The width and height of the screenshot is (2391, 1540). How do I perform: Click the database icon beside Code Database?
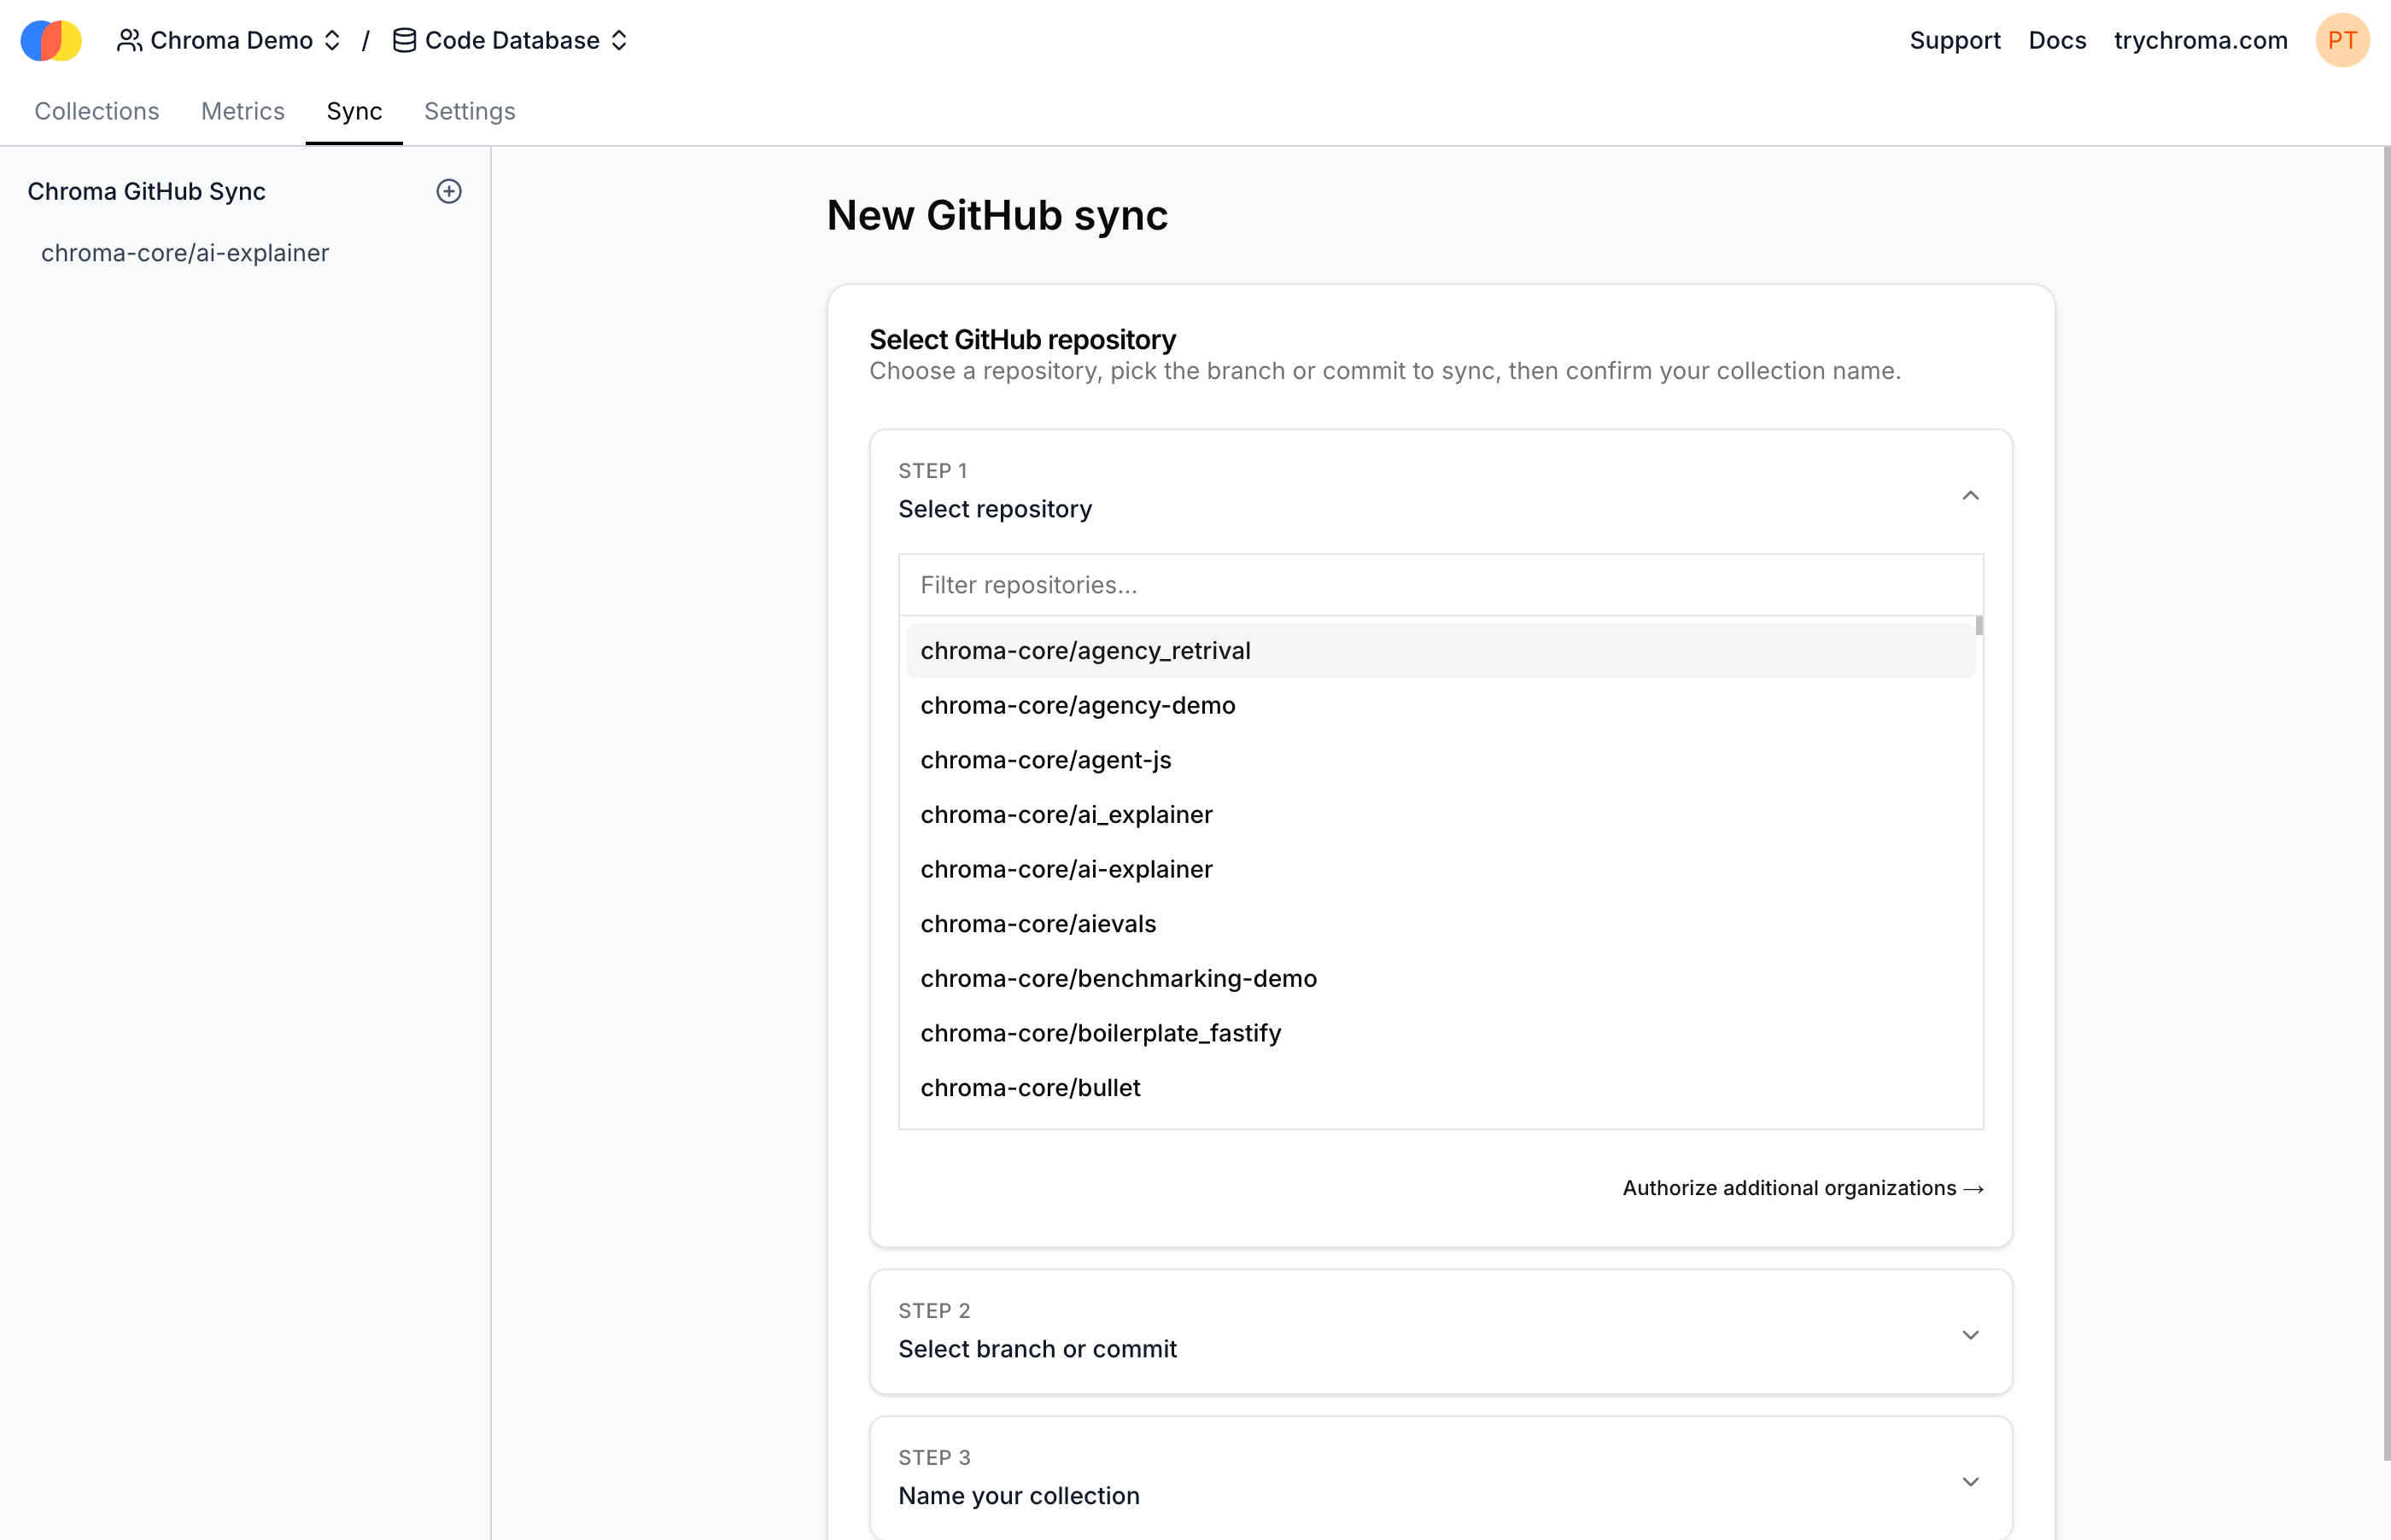coord(403,40)
